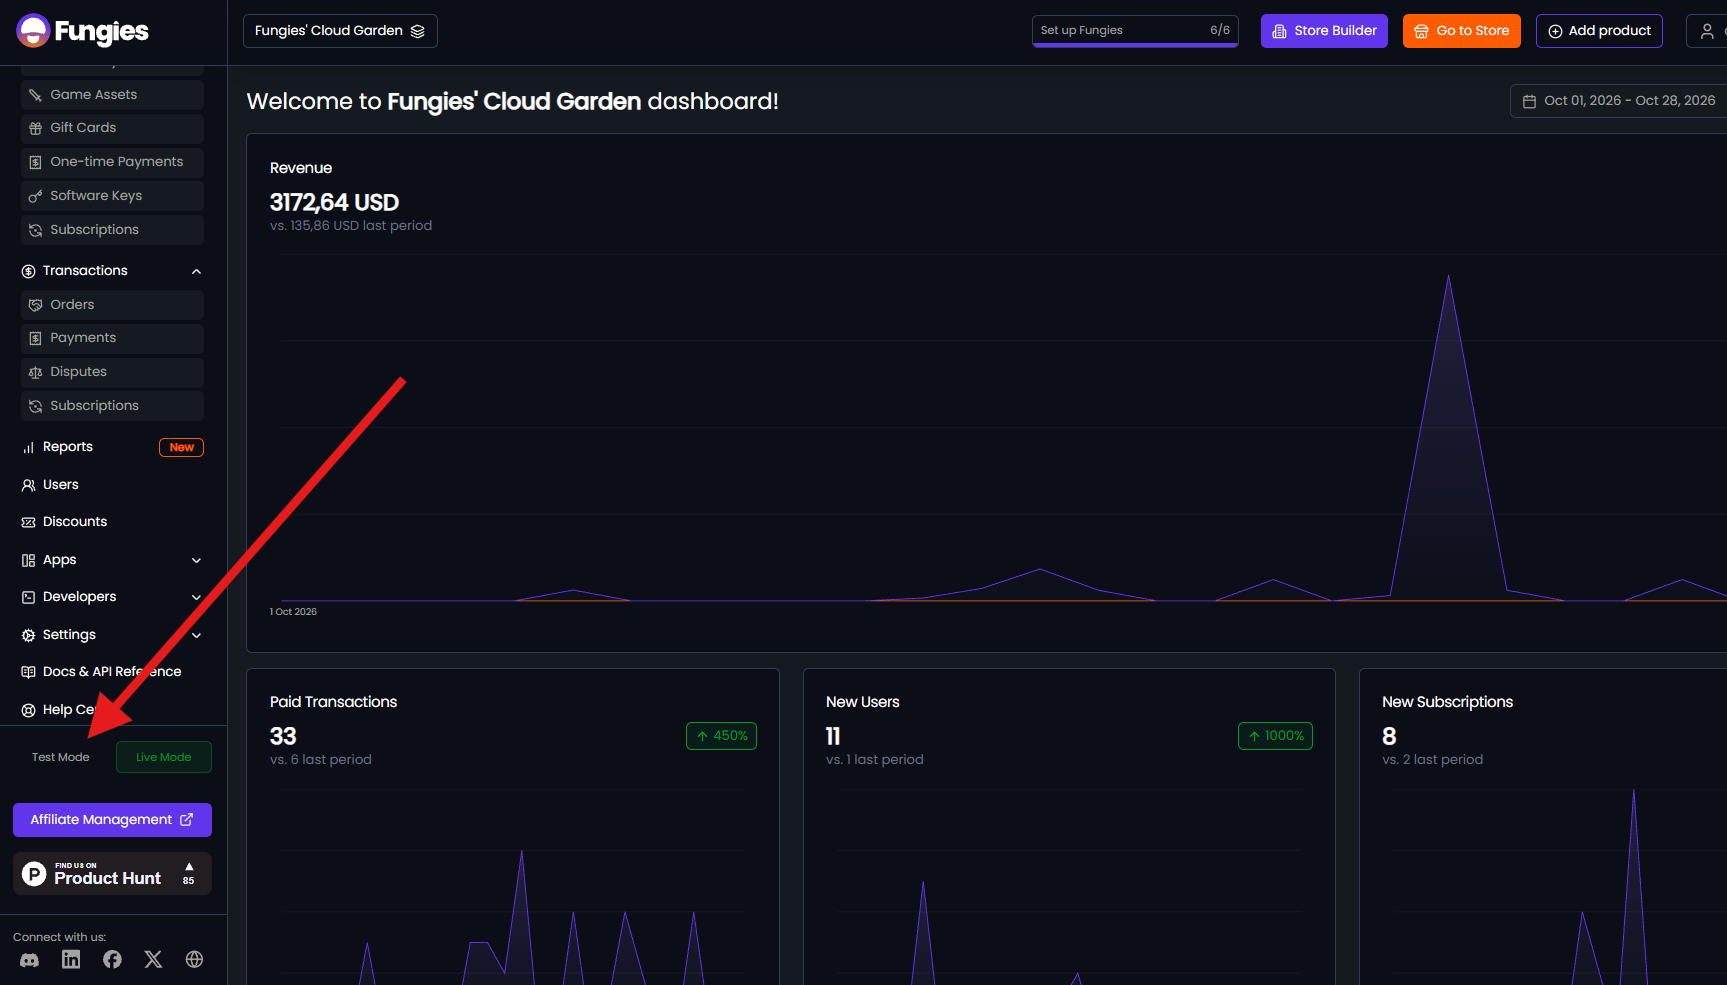Click the Reports bar chart icon
1727x985 pixels.
click(28, 448)
